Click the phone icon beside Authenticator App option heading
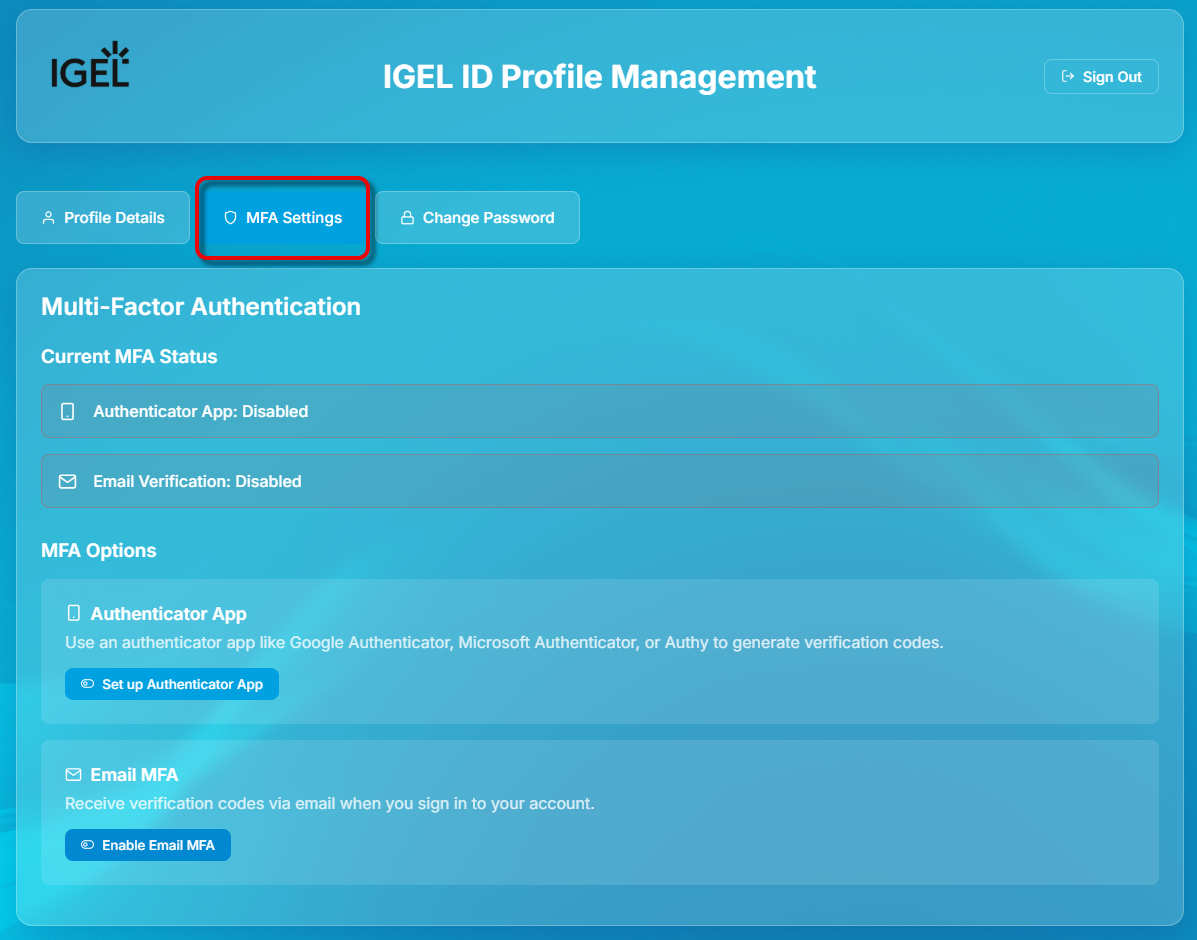Image resolution: width=1197 pixels, height=940 pixels. (73, 613)
